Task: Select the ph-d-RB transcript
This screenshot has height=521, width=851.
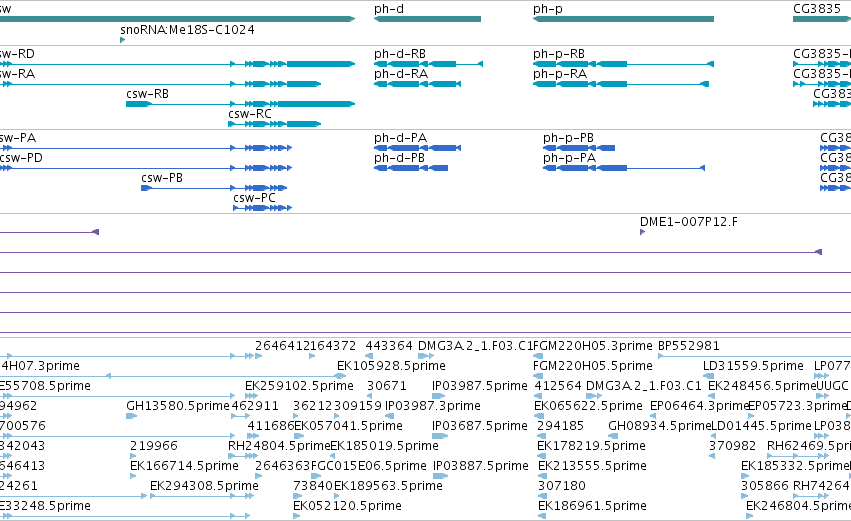Action: pos(399,54)
